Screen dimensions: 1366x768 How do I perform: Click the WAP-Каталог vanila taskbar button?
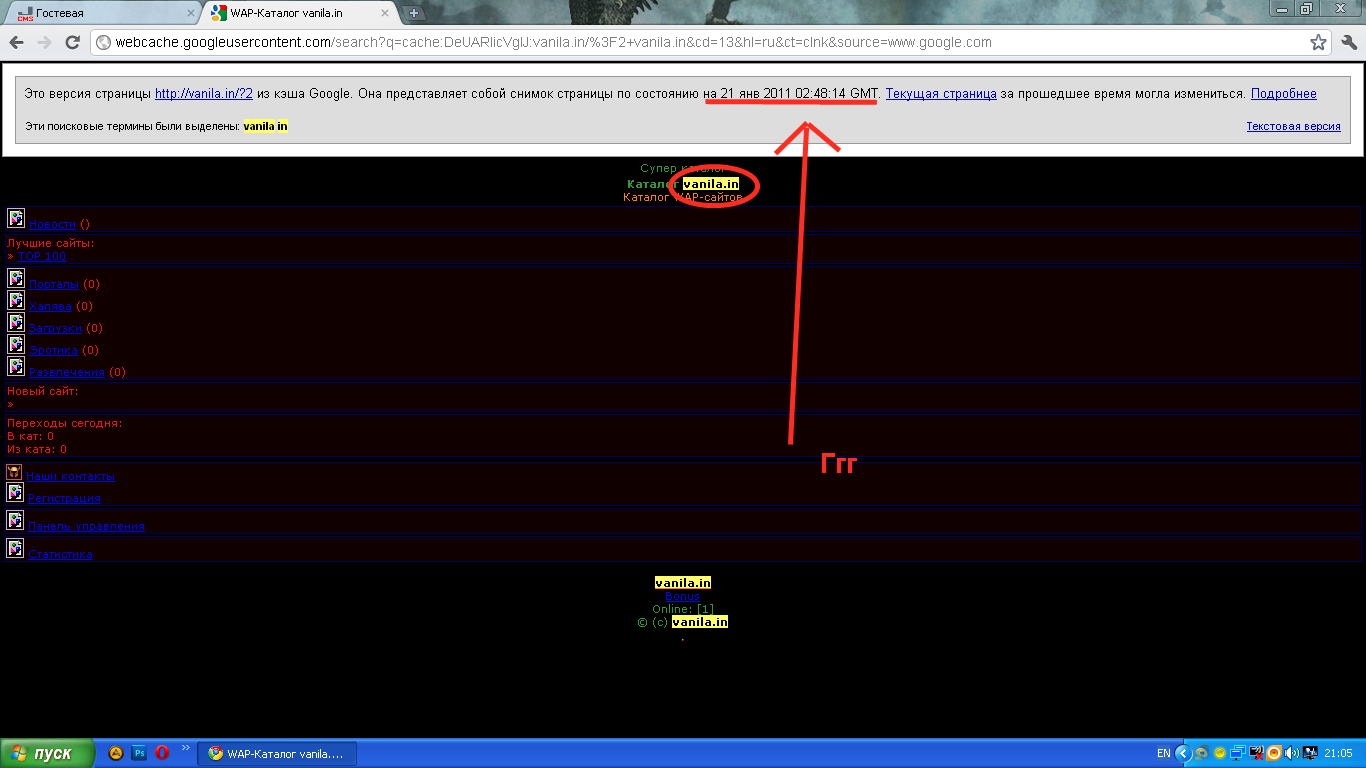coord(277,753)
